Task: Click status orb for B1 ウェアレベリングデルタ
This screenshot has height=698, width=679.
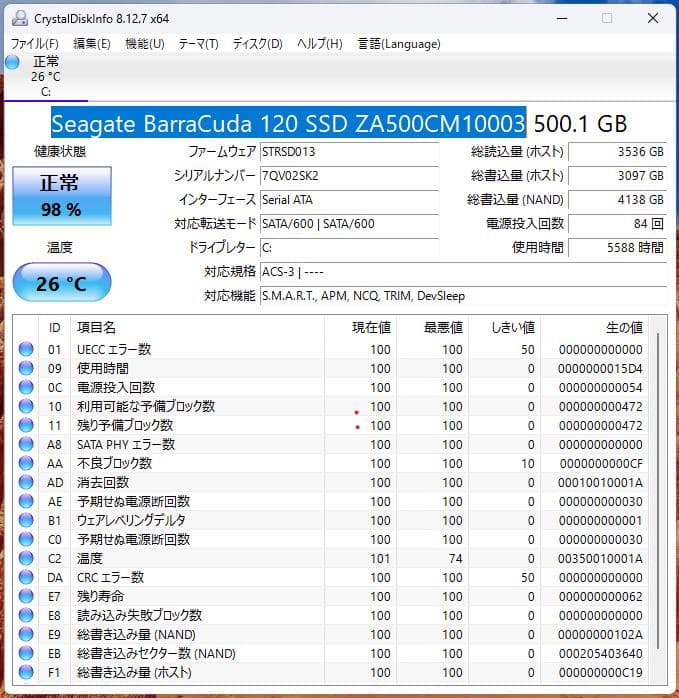Action: [x=26, y=520]
